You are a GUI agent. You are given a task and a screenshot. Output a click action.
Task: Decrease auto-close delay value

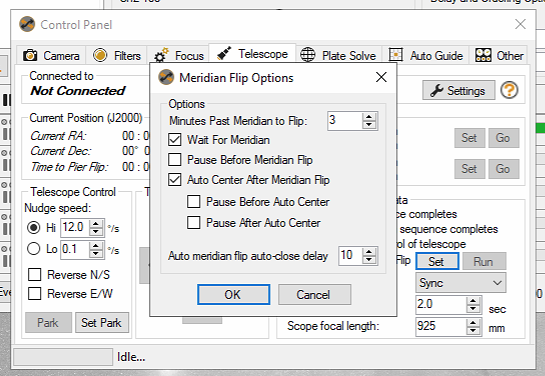pos(369,260)
